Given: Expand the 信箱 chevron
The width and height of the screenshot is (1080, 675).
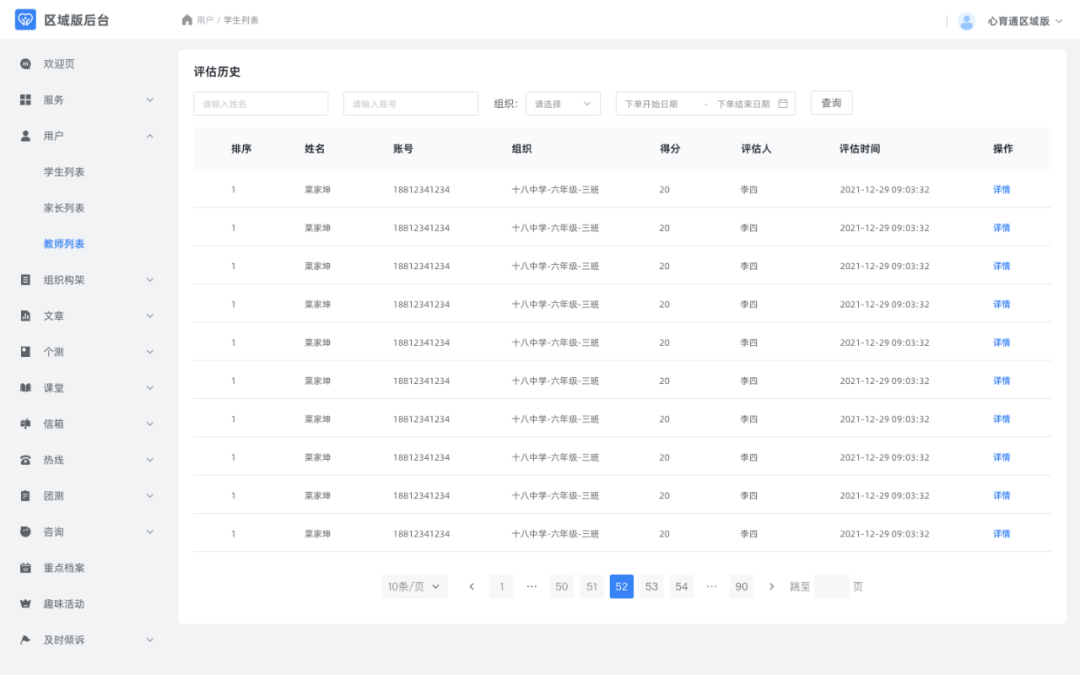Looking at the screenshot, I should tap(150, 424).
